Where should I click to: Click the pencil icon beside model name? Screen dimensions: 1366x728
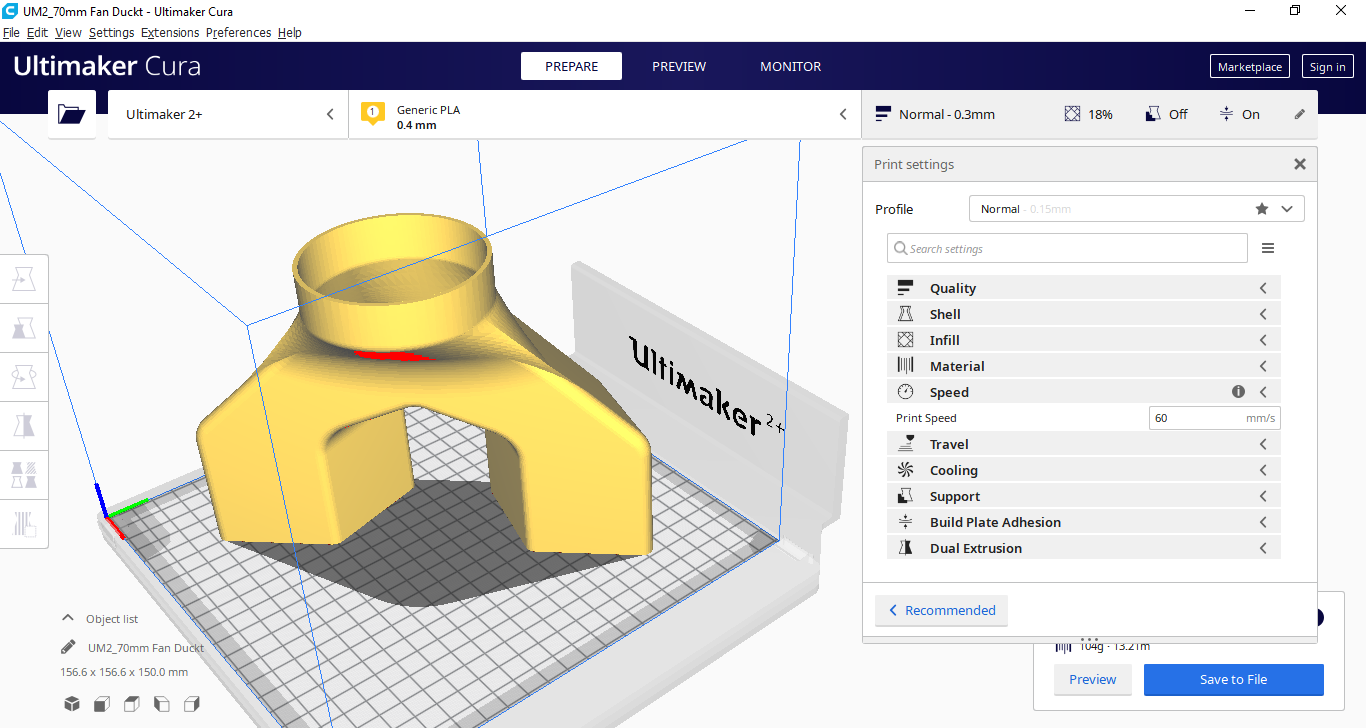point(68,647)
